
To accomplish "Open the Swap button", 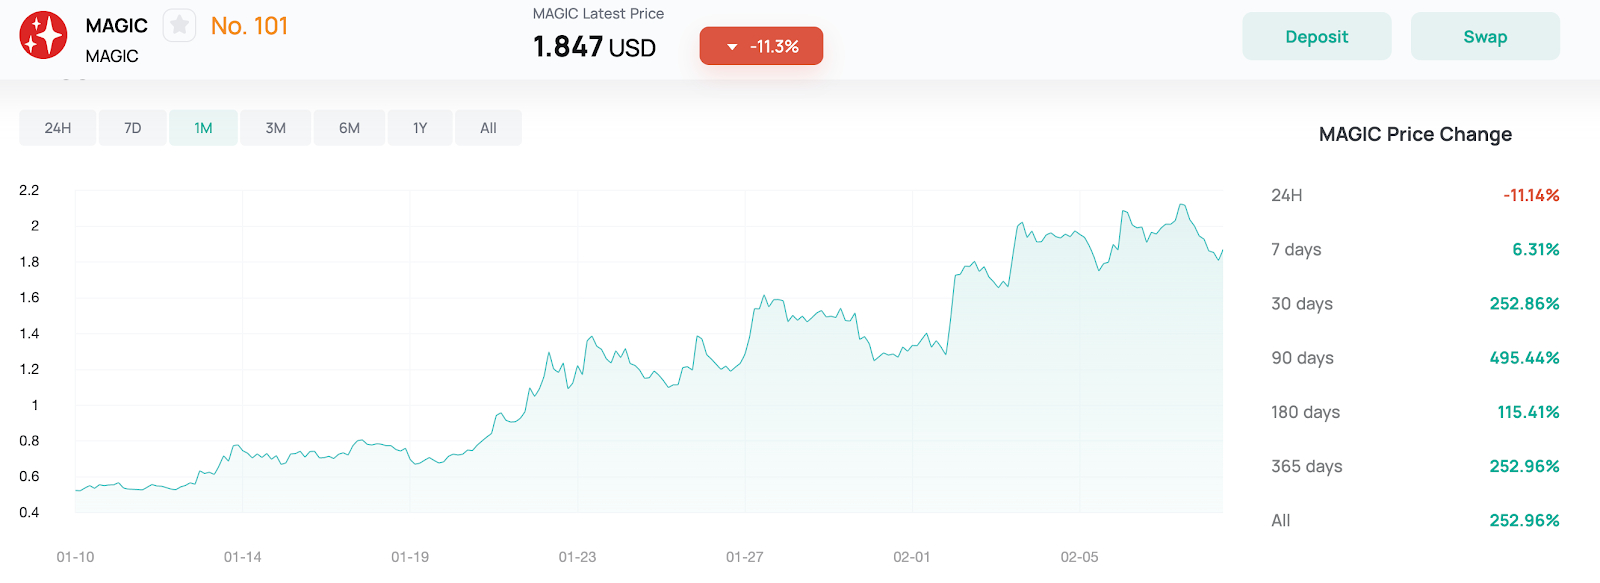I will click(x=1485, y=37).
